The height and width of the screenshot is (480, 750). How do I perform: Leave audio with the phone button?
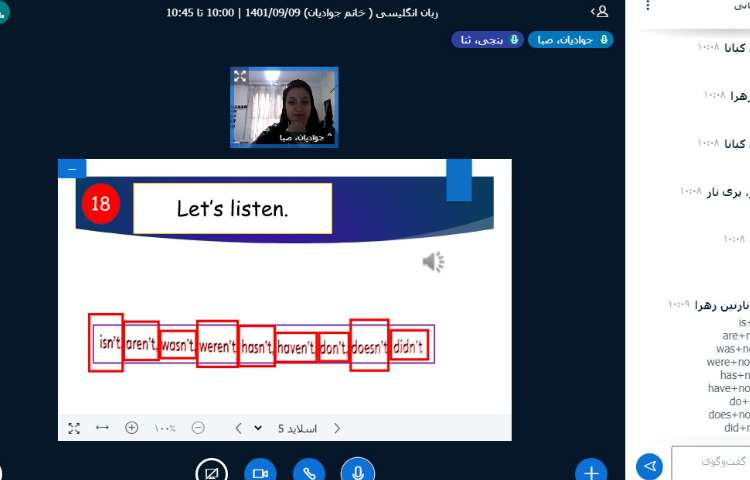[309, 471]
